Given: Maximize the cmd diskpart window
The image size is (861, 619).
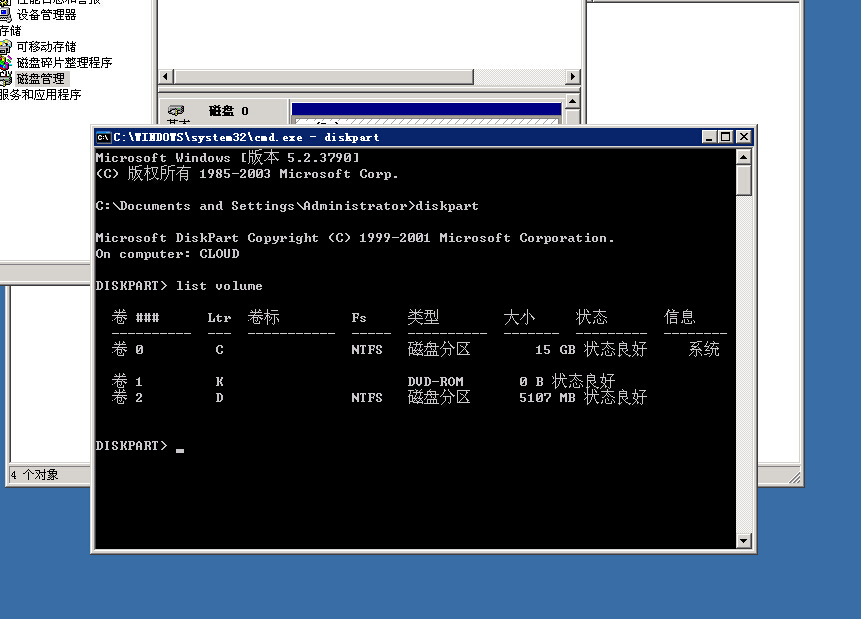Looking at the screenshot, I should (x=726, y=137).
